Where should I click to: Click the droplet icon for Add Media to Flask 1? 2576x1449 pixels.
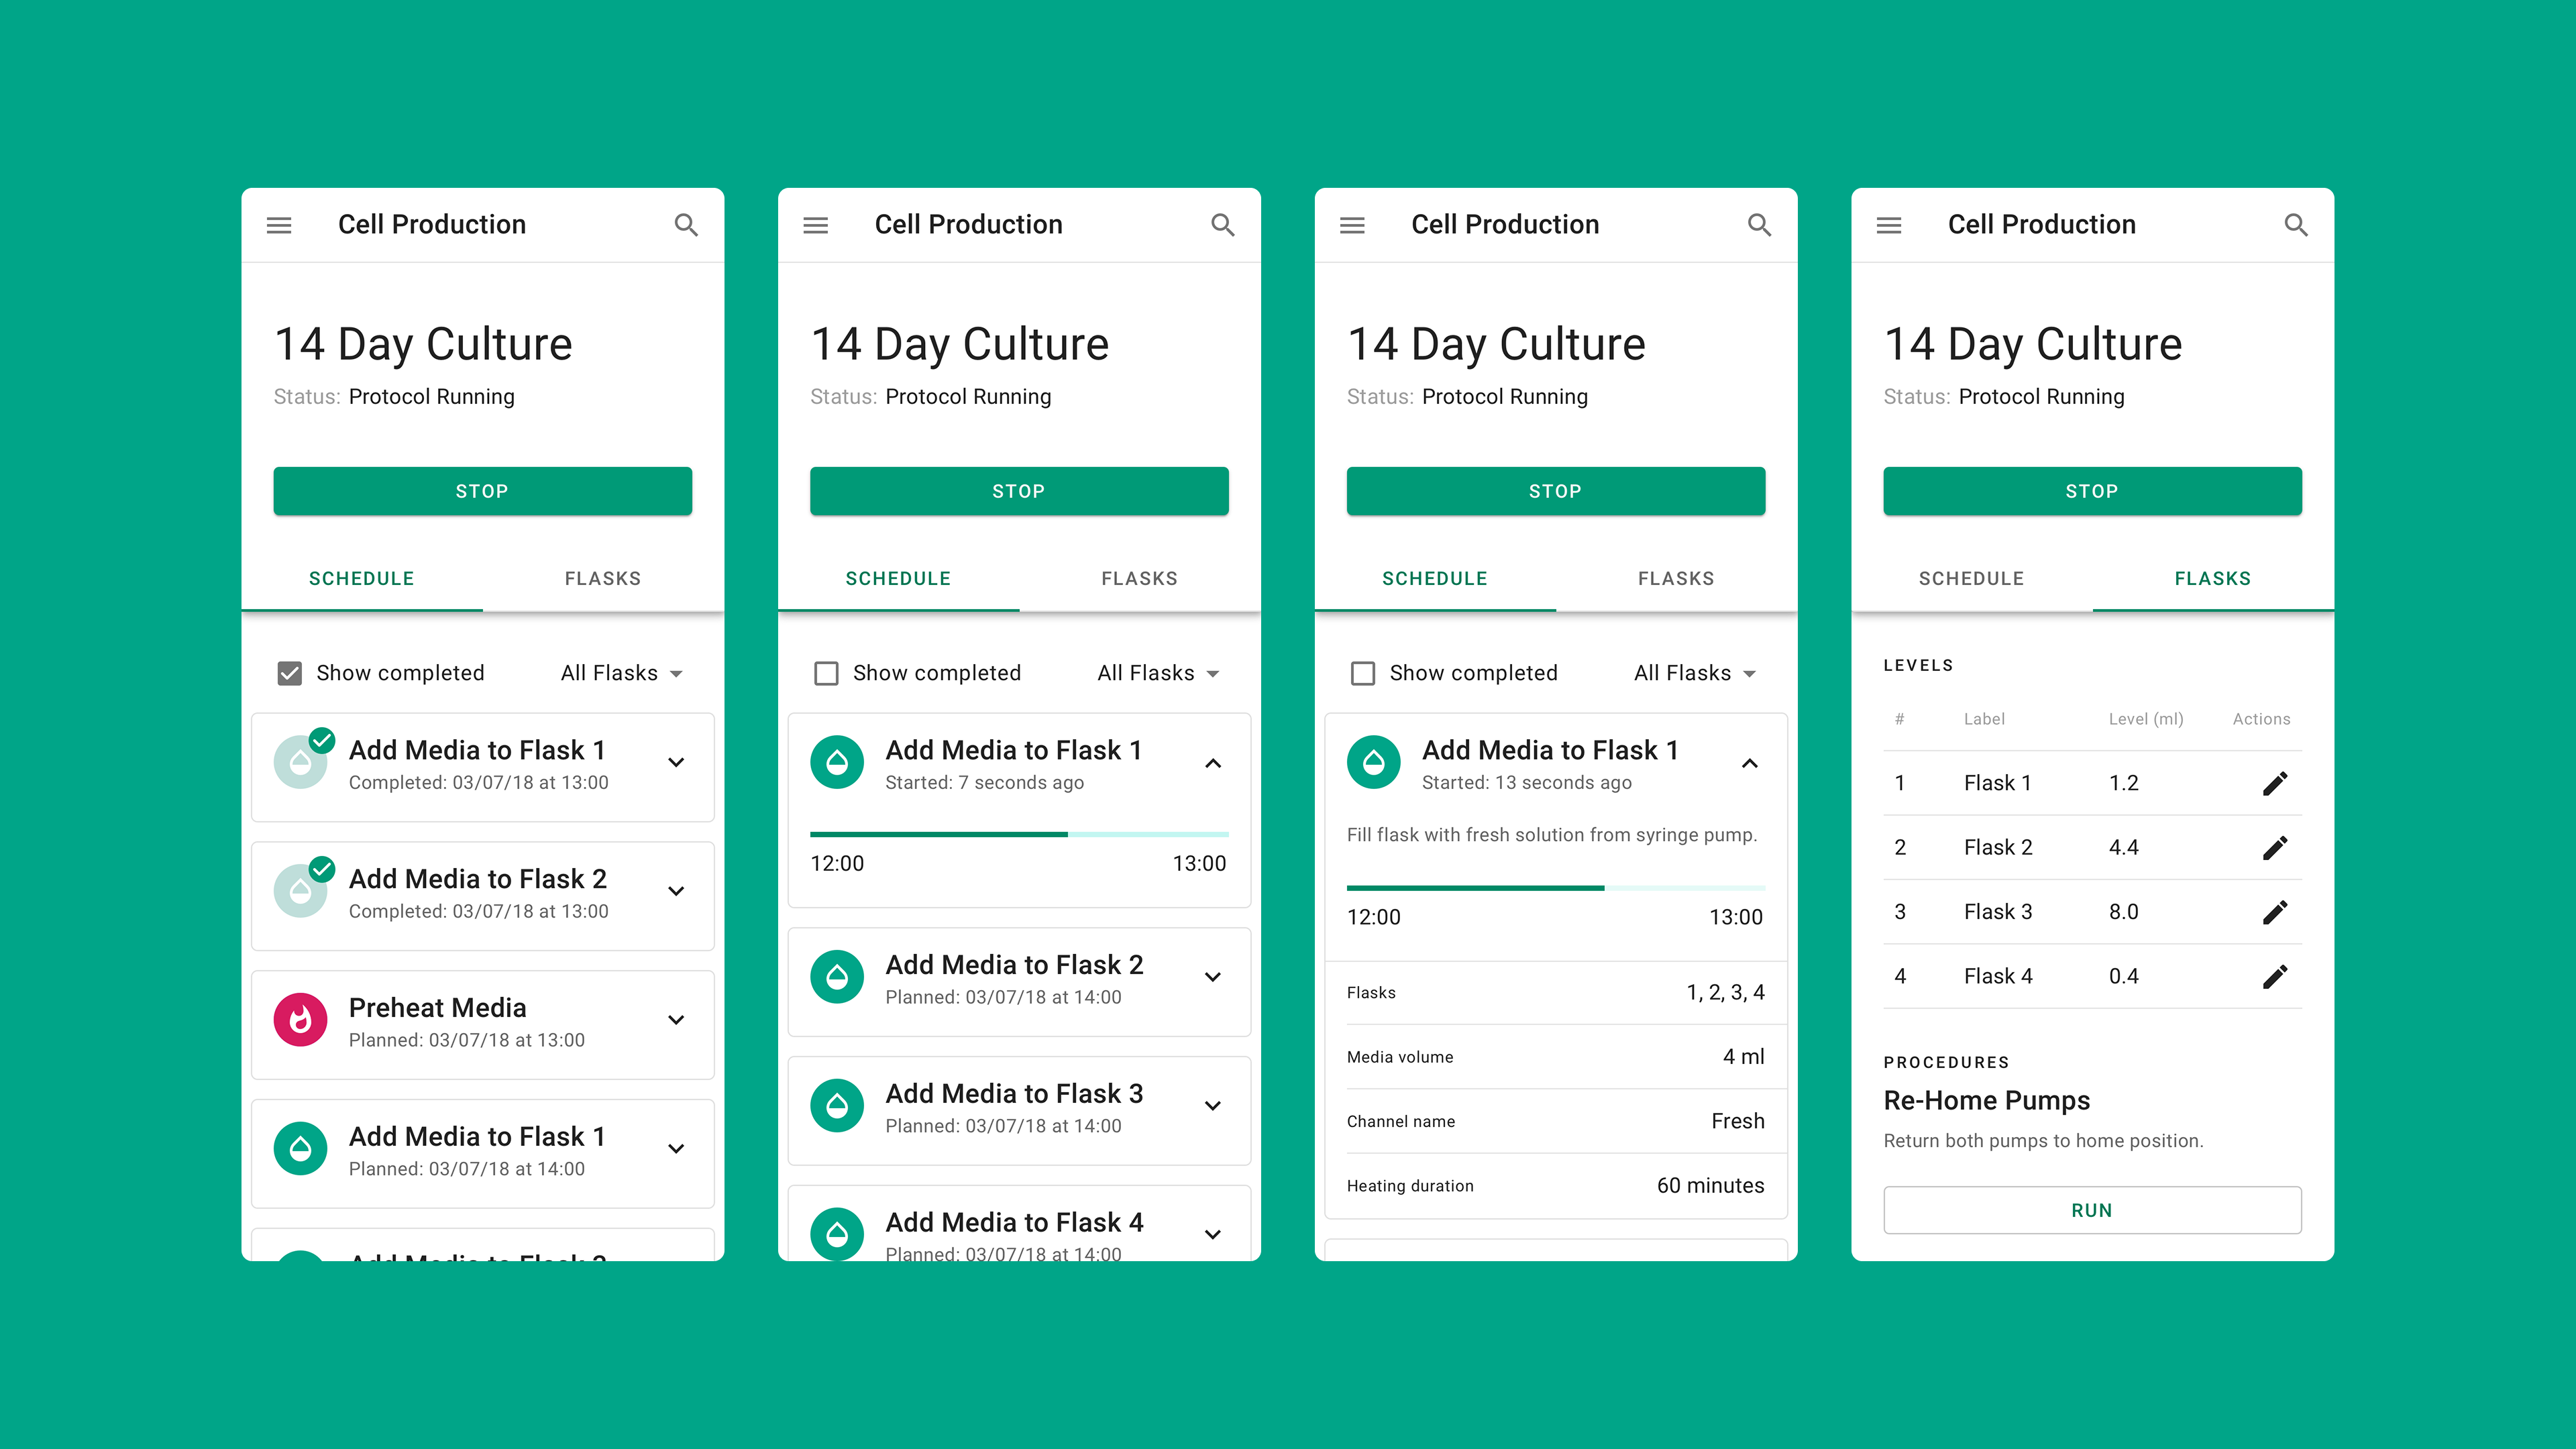pos(300,1148)
